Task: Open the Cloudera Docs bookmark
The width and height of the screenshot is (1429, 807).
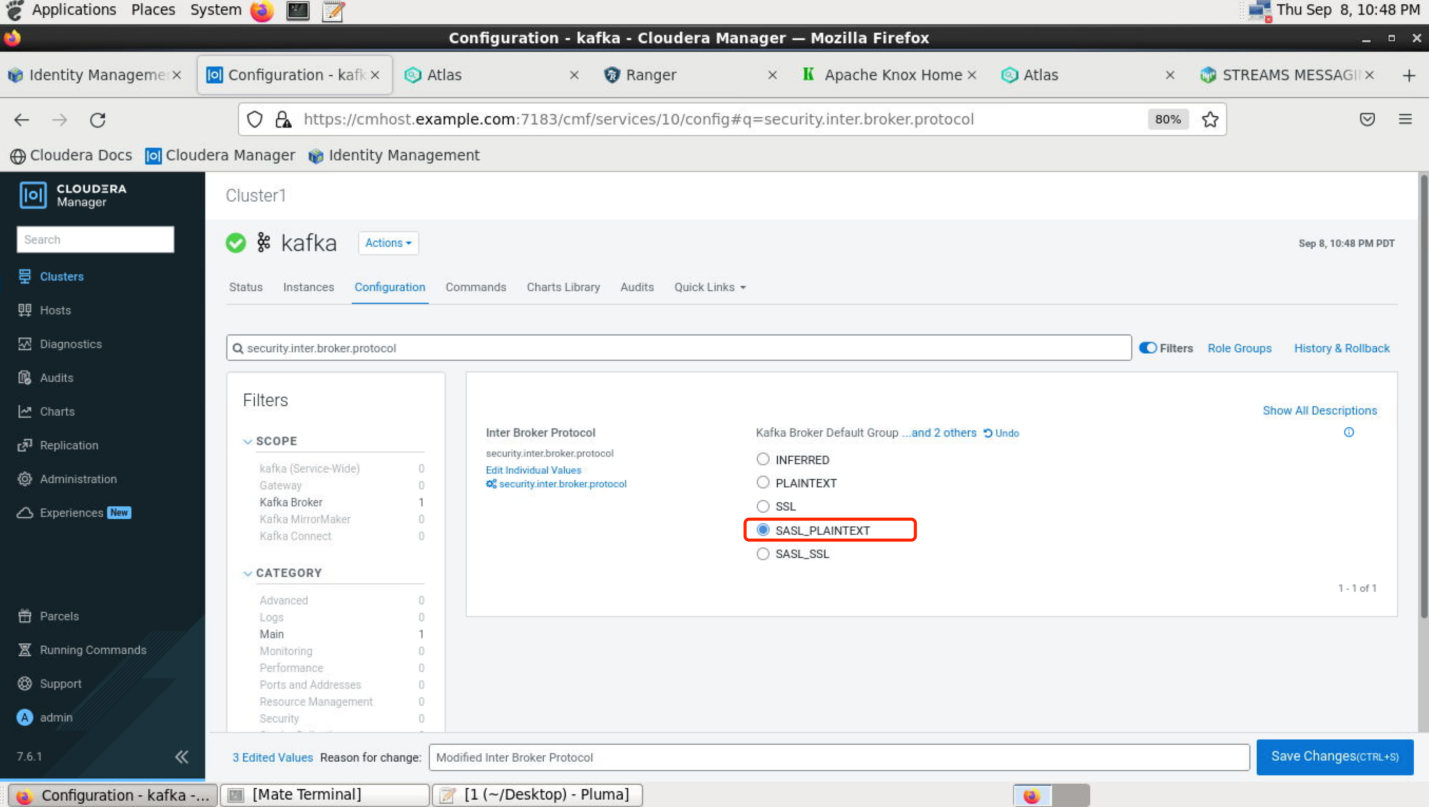Action: 71,156
